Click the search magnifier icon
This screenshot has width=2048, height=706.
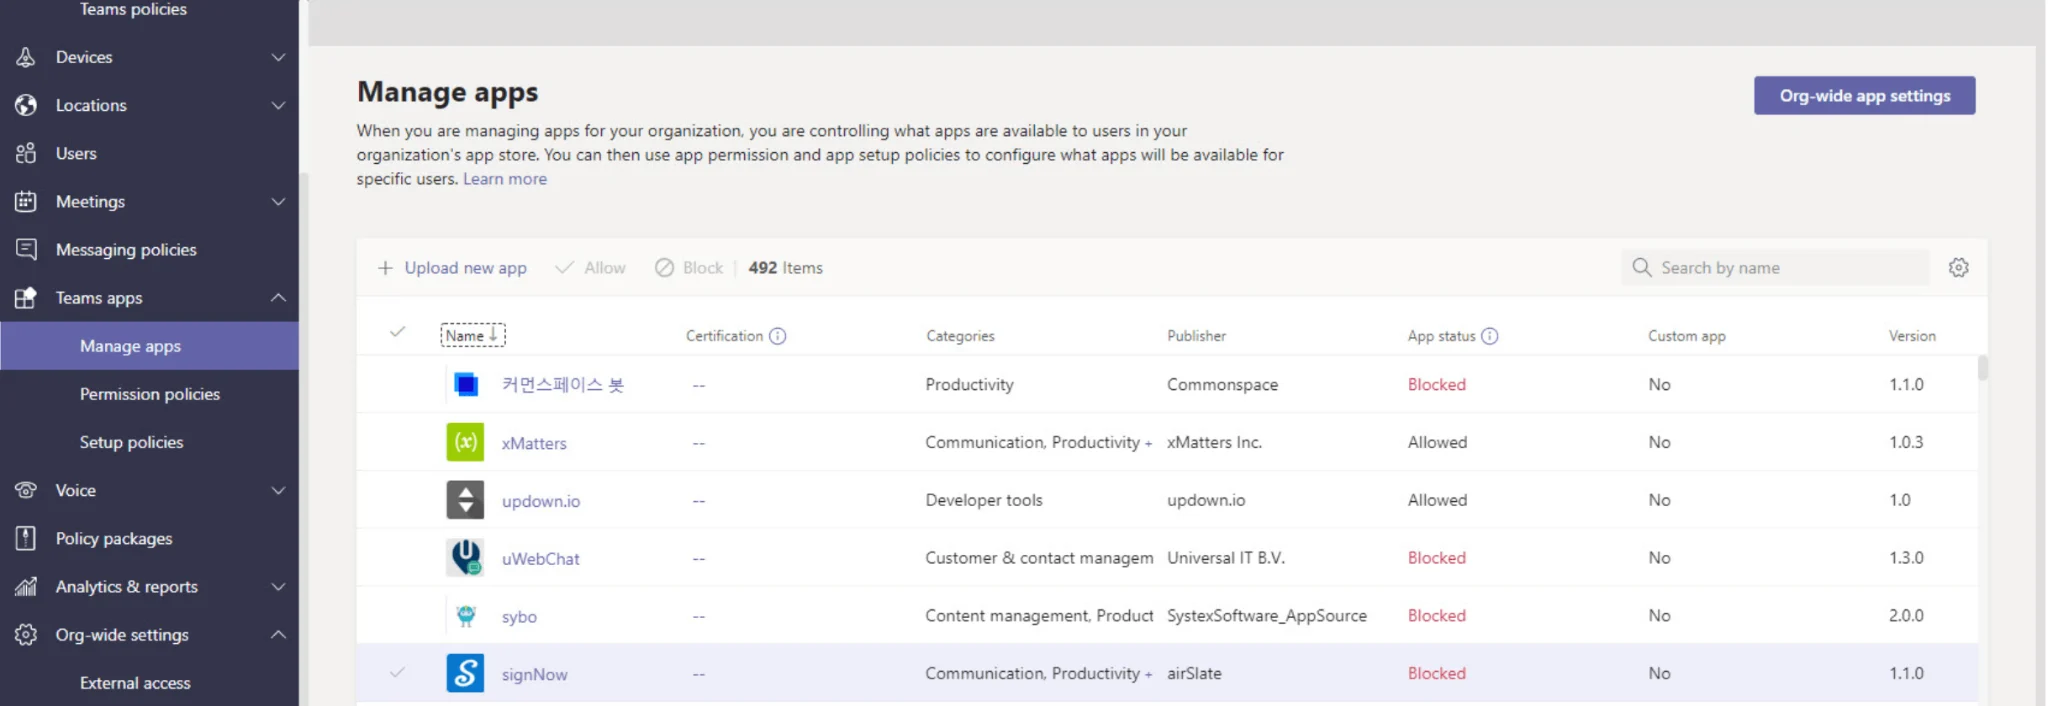(1641, 267)
